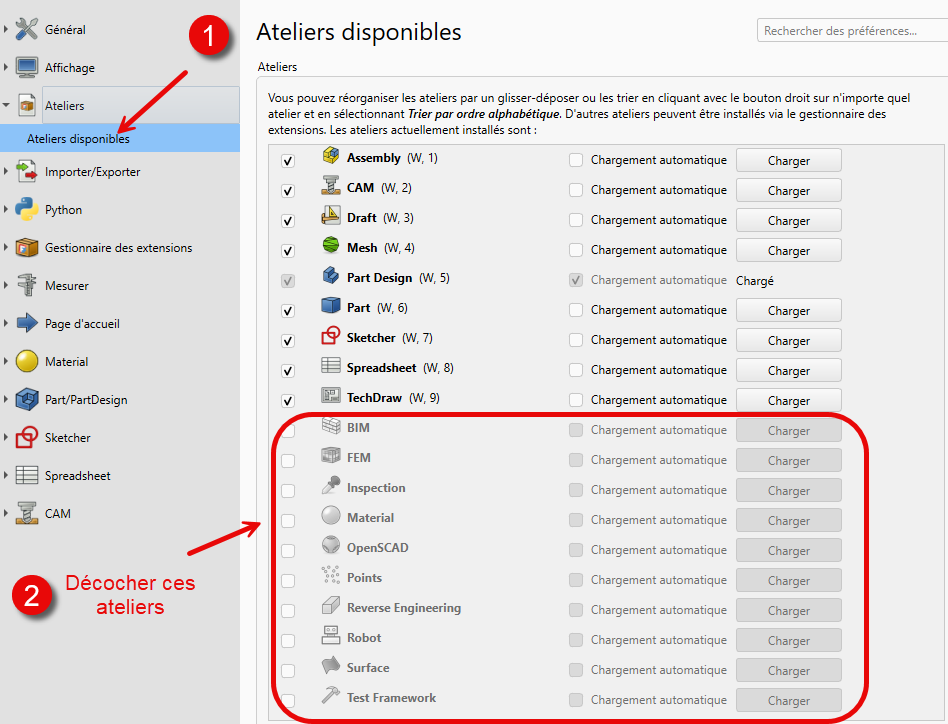Disable the Spreadsheet workbench checkbox
Screen dimensions: 948x724
tap(288, 371)
